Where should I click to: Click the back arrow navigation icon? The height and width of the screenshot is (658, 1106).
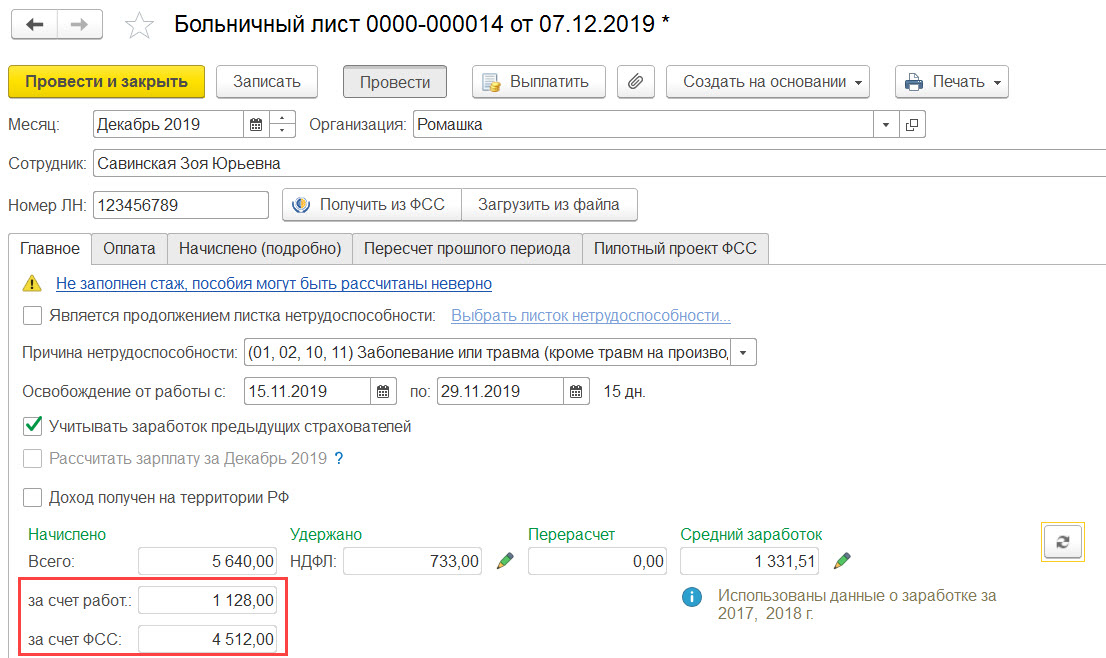pos(34,25)
